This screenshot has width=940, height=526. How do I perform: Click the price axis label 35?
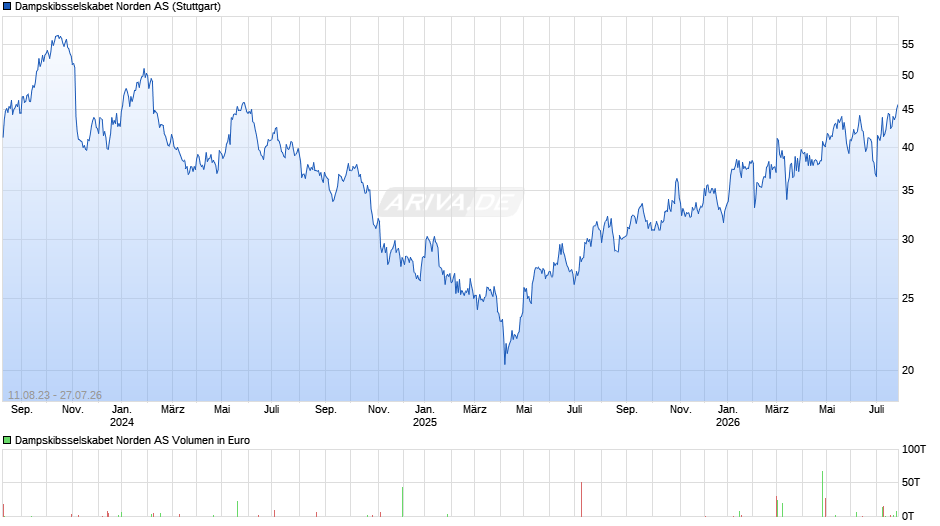click(908, 191)
